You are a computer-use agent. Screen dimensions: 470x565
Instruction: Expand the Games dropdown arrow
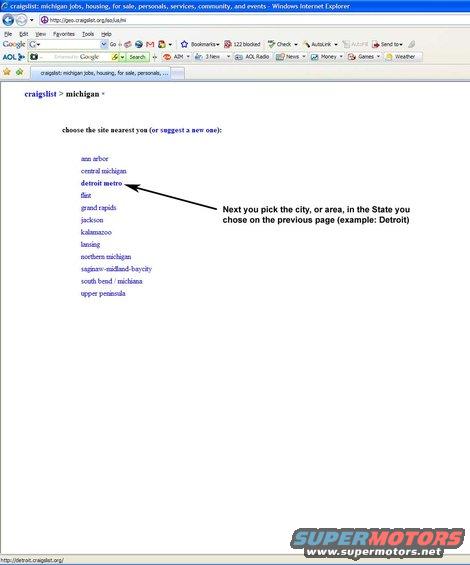click(x=378, y=57)
